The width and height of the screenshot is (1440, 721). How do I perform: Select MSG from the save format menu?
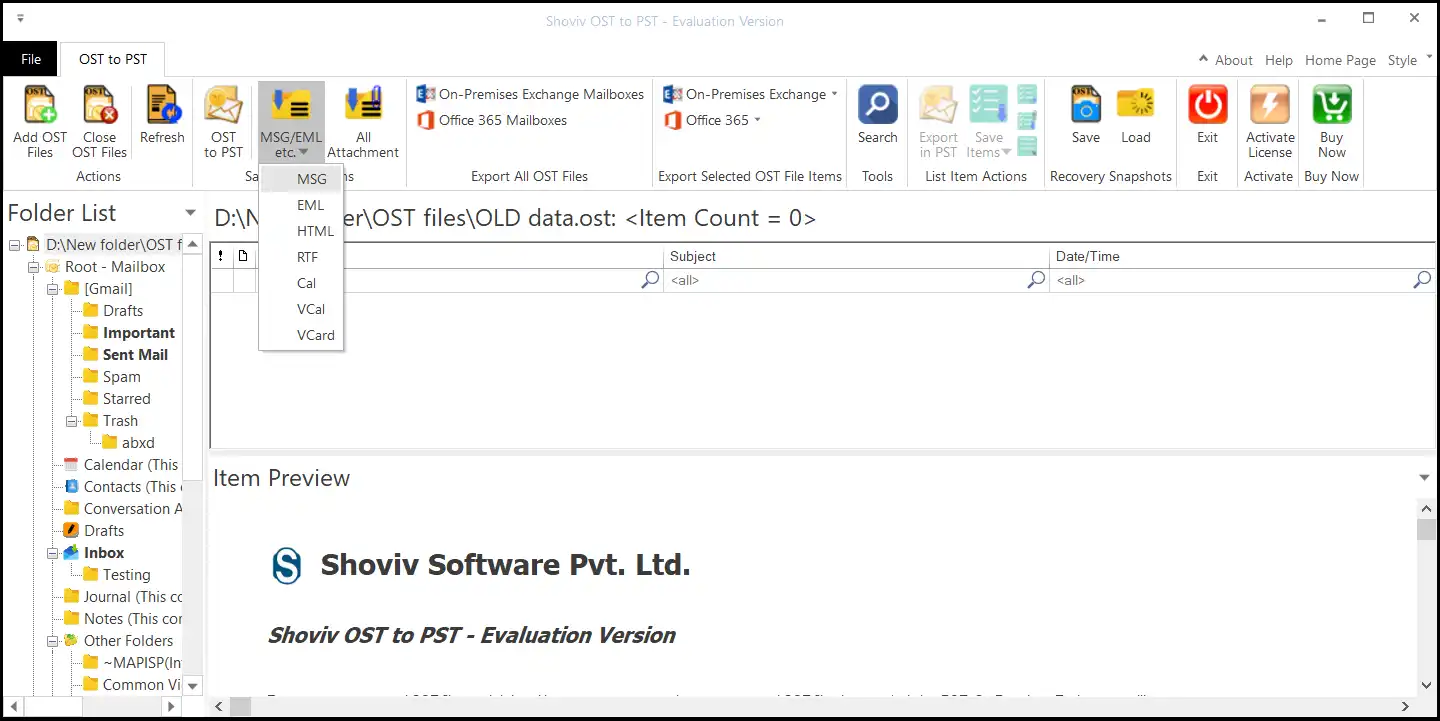tap(301, 179)
